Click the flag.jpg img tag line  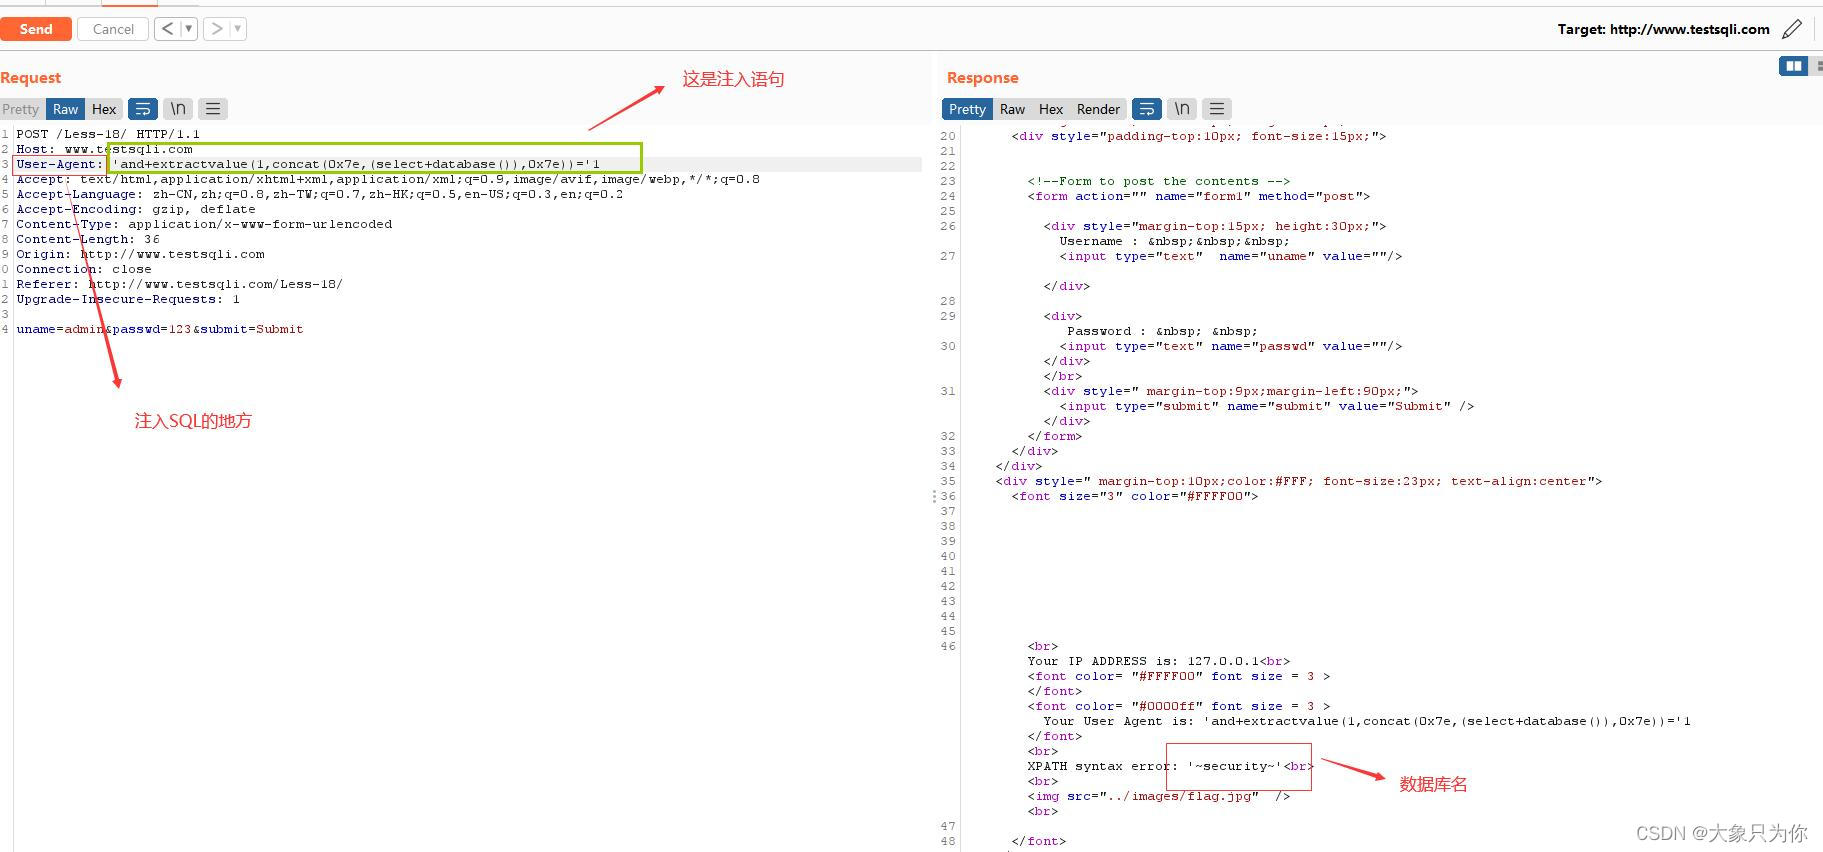tap(1158, 796)
